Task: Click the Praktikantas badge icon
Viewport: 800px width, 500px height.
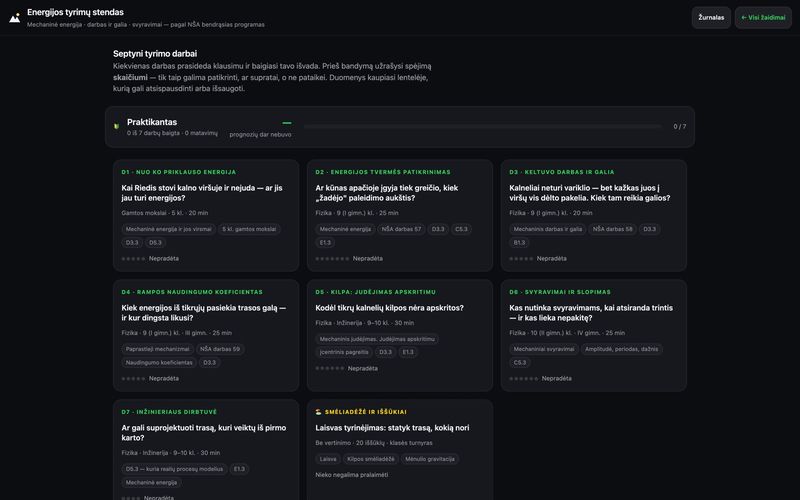Action: click(116, 126)
